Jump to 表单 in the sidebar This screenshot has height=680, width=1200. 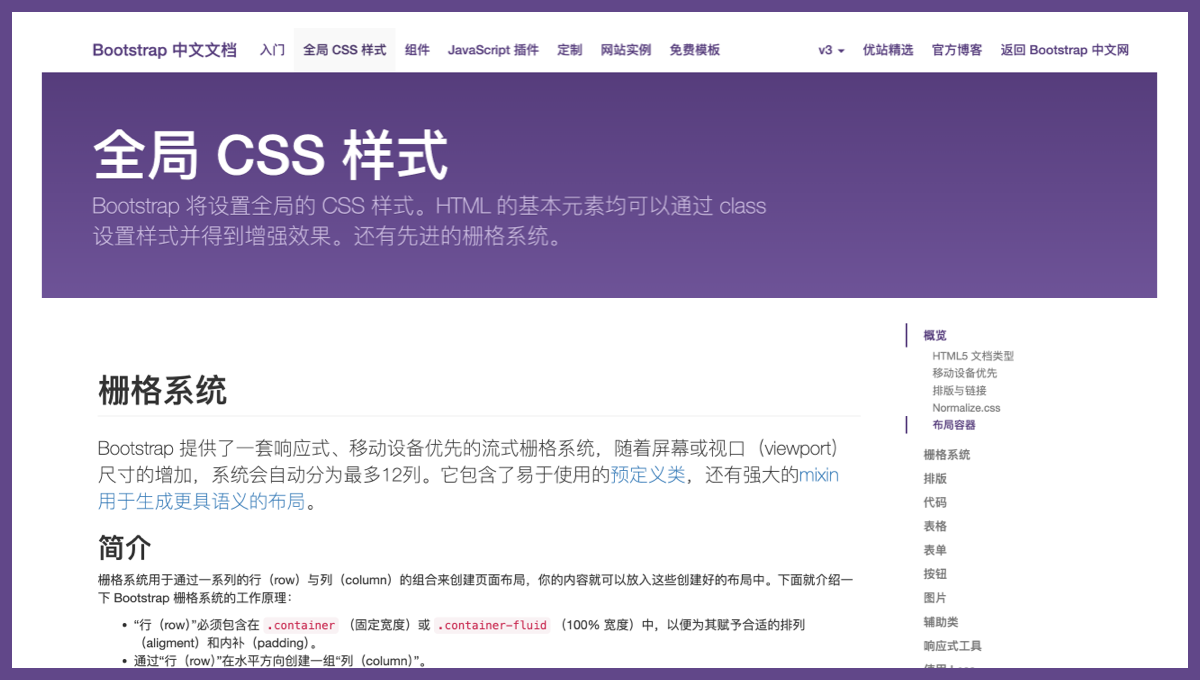[x=935, y=551]
